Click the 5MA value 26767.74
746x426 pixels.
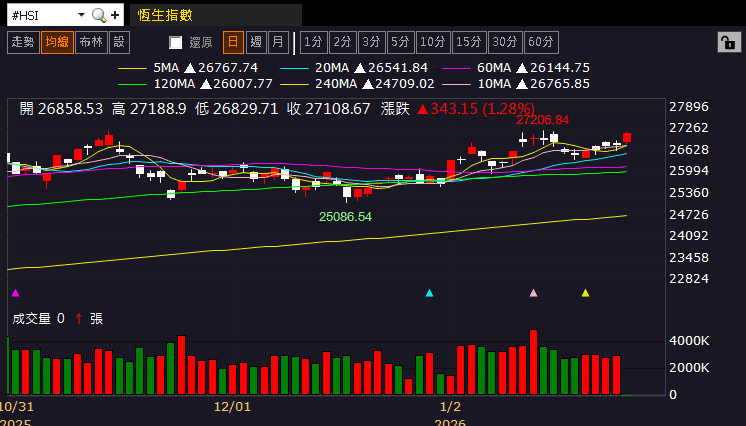(x=228, y=68)
